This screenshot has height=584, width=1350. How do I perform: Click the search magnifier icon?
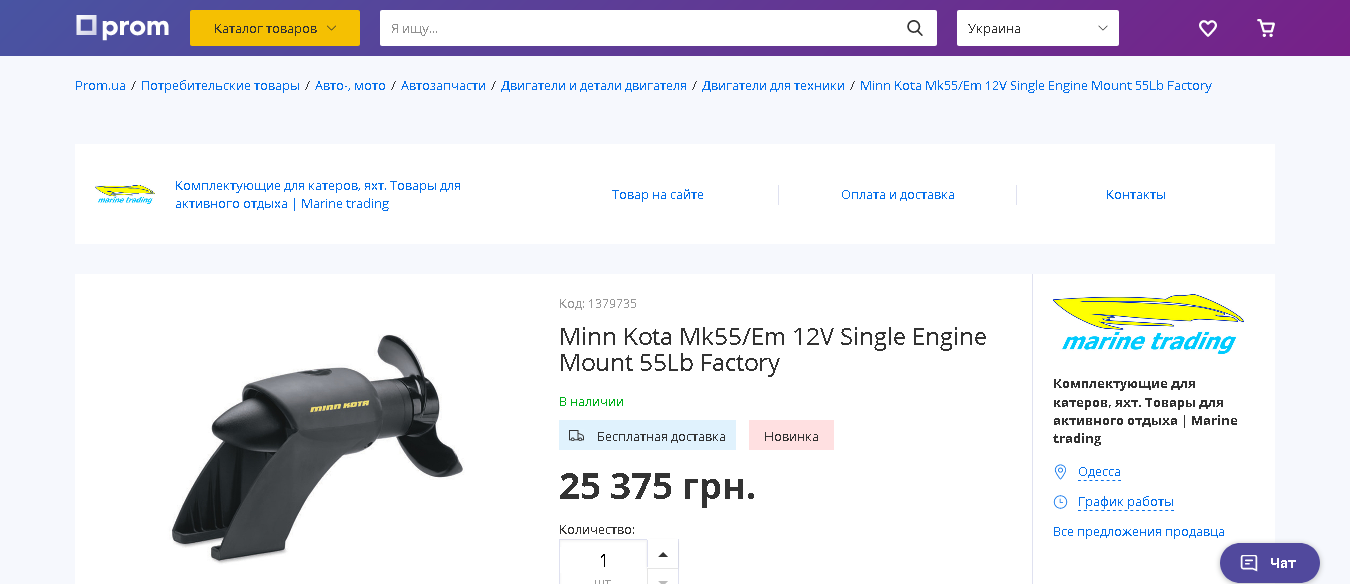point(915,28)
